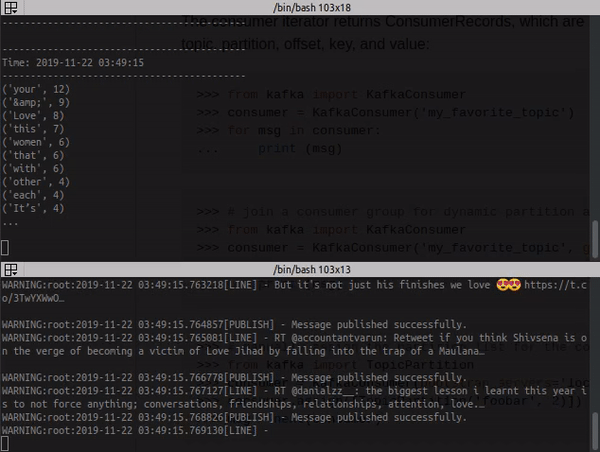Viewport: 600px width, 452px height.
Task: Click the 03:49:15.766778 'Message published successfully' line
Action: pos(234,377)
